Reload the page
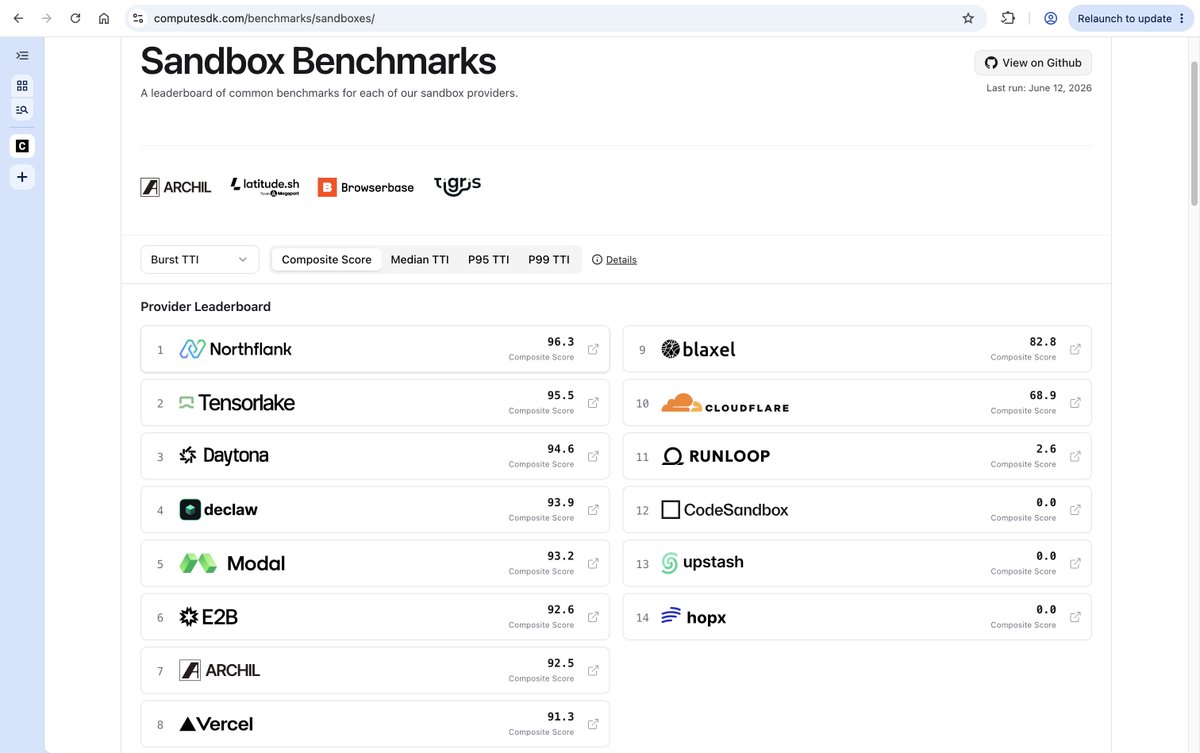This screenshot has height=753, width=1200. 75,18
